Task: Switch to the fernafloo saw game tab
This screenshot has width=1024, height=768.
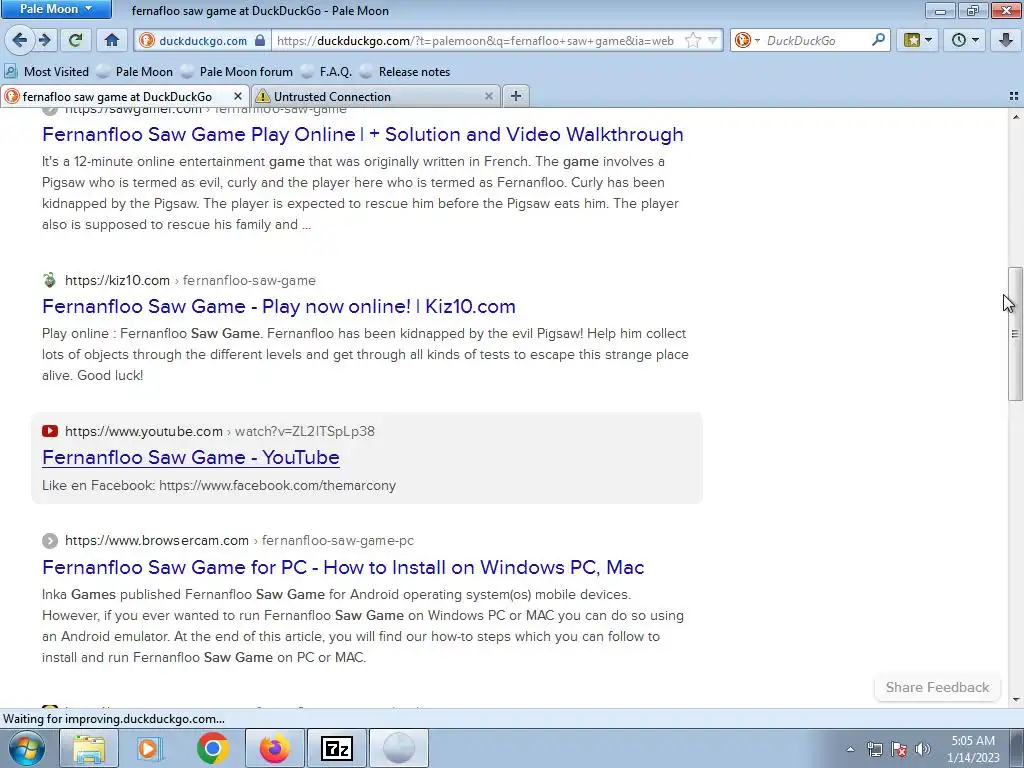Action: [118, 97]
